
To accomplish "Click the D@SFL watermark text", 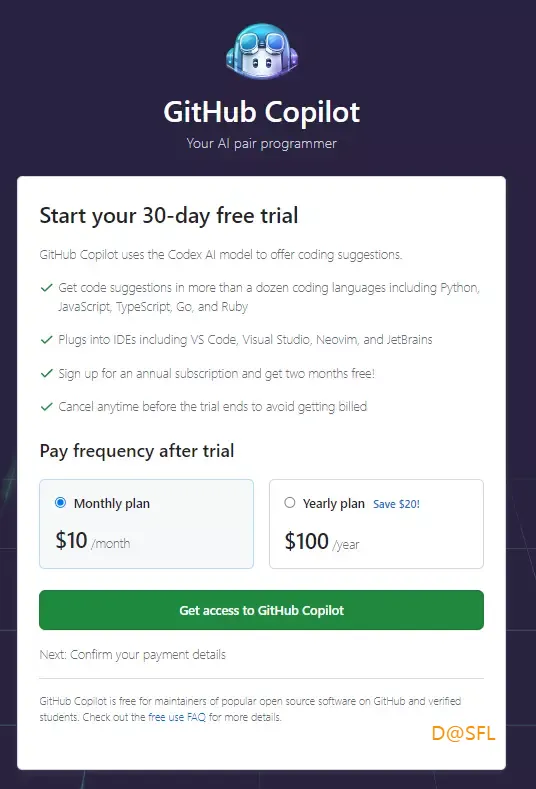I will [464, 734].
